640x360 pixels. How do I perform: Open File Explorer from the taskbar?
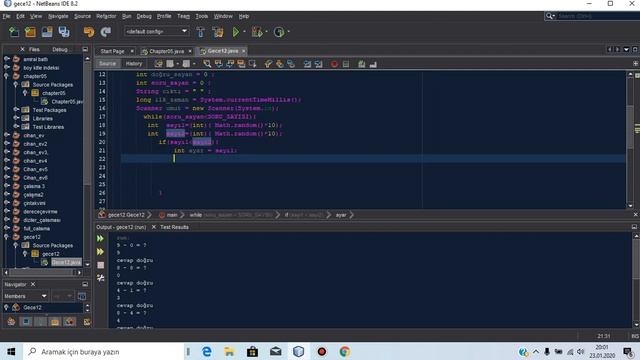coord(229,351)
